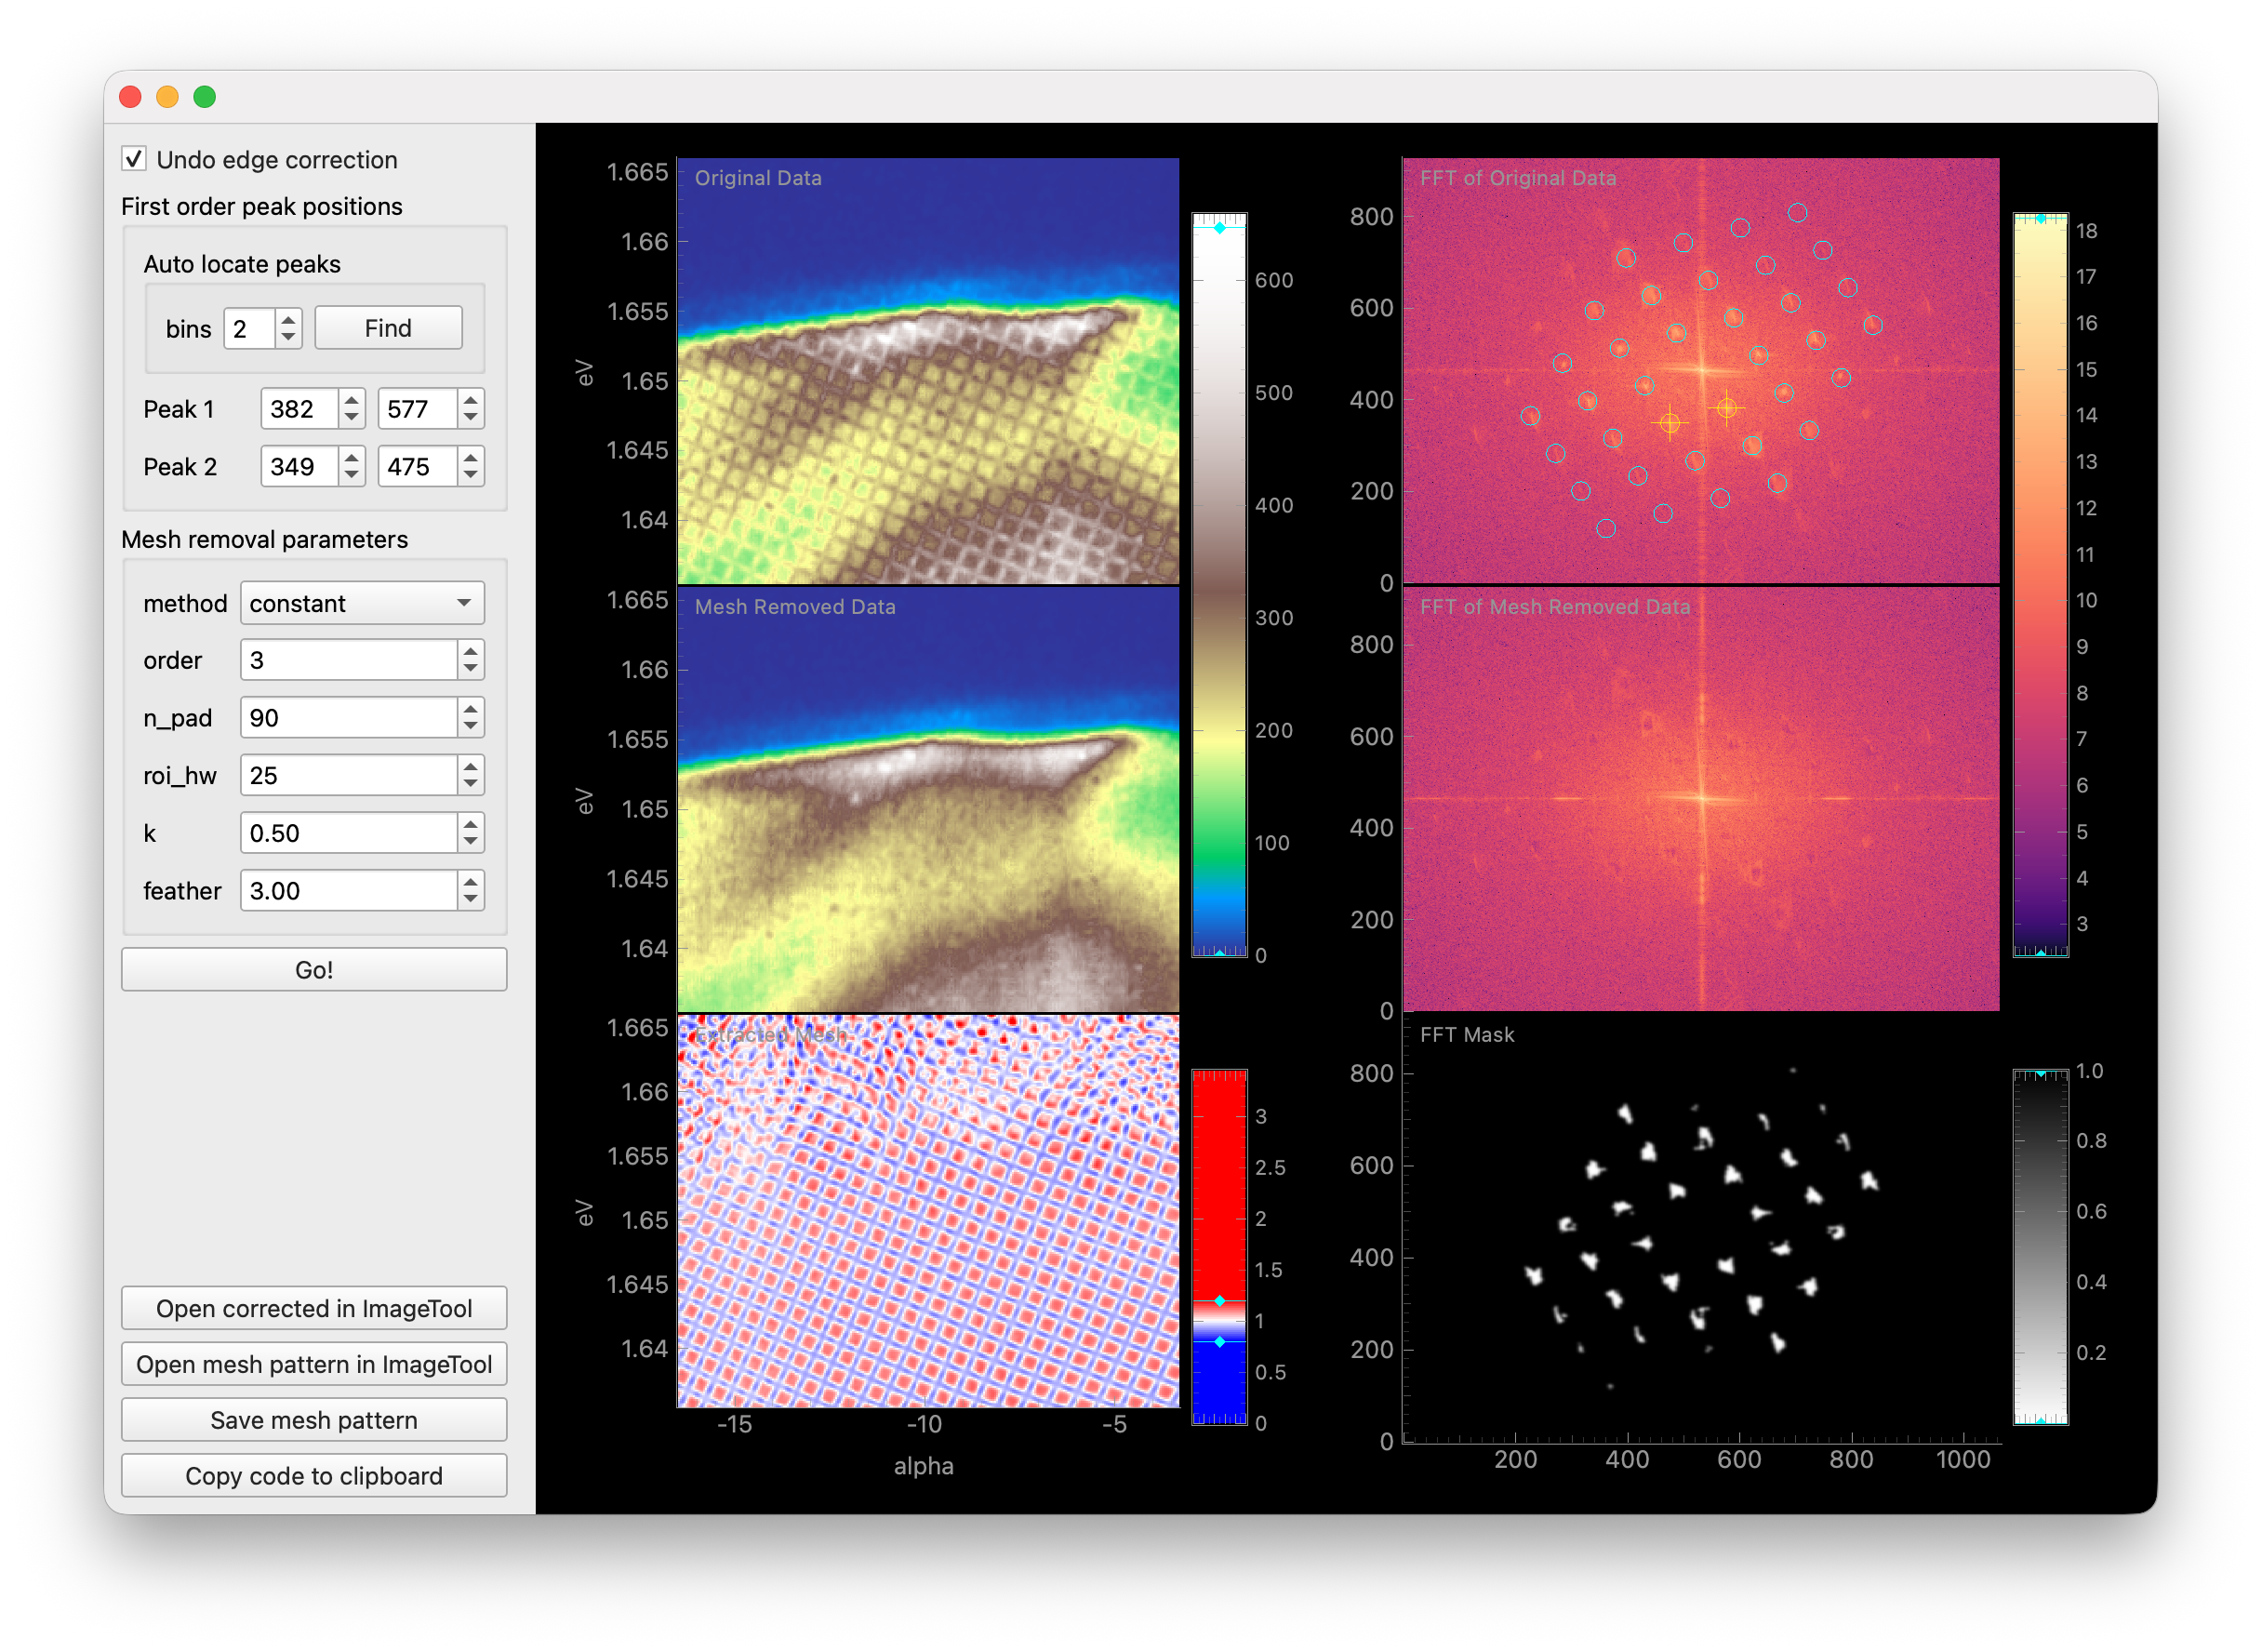Image resolution: width=2262 pixels, height=1652 pixels.
Task: Click the grayscale FFT Mask colorbar
Action: pyautogui.click(x=2041, y=1247)
